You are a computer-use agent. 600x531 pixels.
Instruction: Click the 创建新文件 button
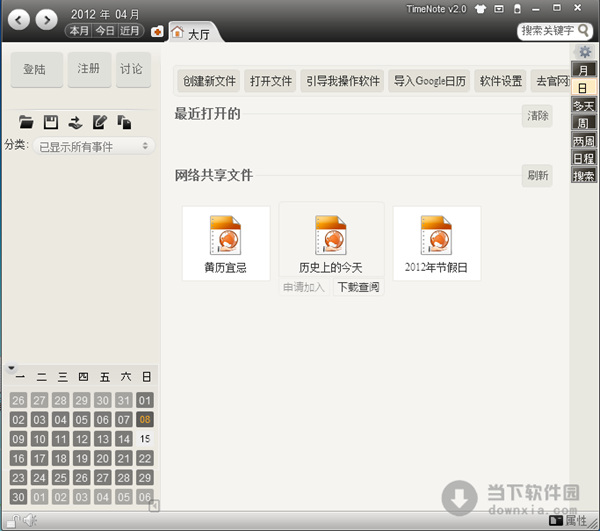point(209,81)
